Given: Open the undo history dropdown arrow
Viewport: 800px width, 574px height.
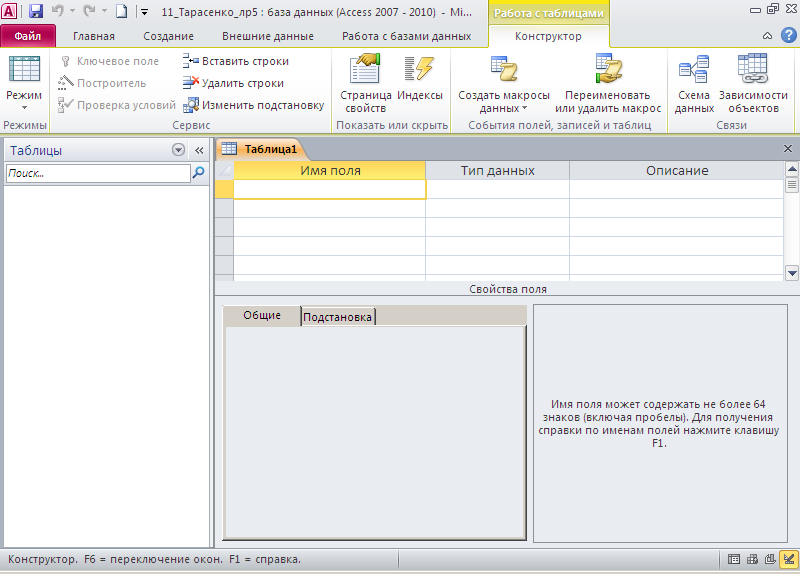Looking at the screenshot, I should (x=72, y=11).
